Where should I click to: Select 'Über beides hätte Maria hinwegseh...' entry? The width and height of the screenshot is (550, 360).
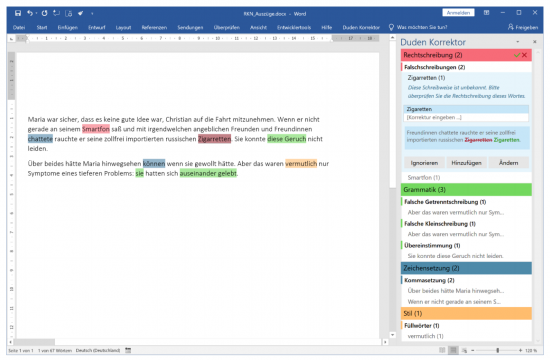456,291
